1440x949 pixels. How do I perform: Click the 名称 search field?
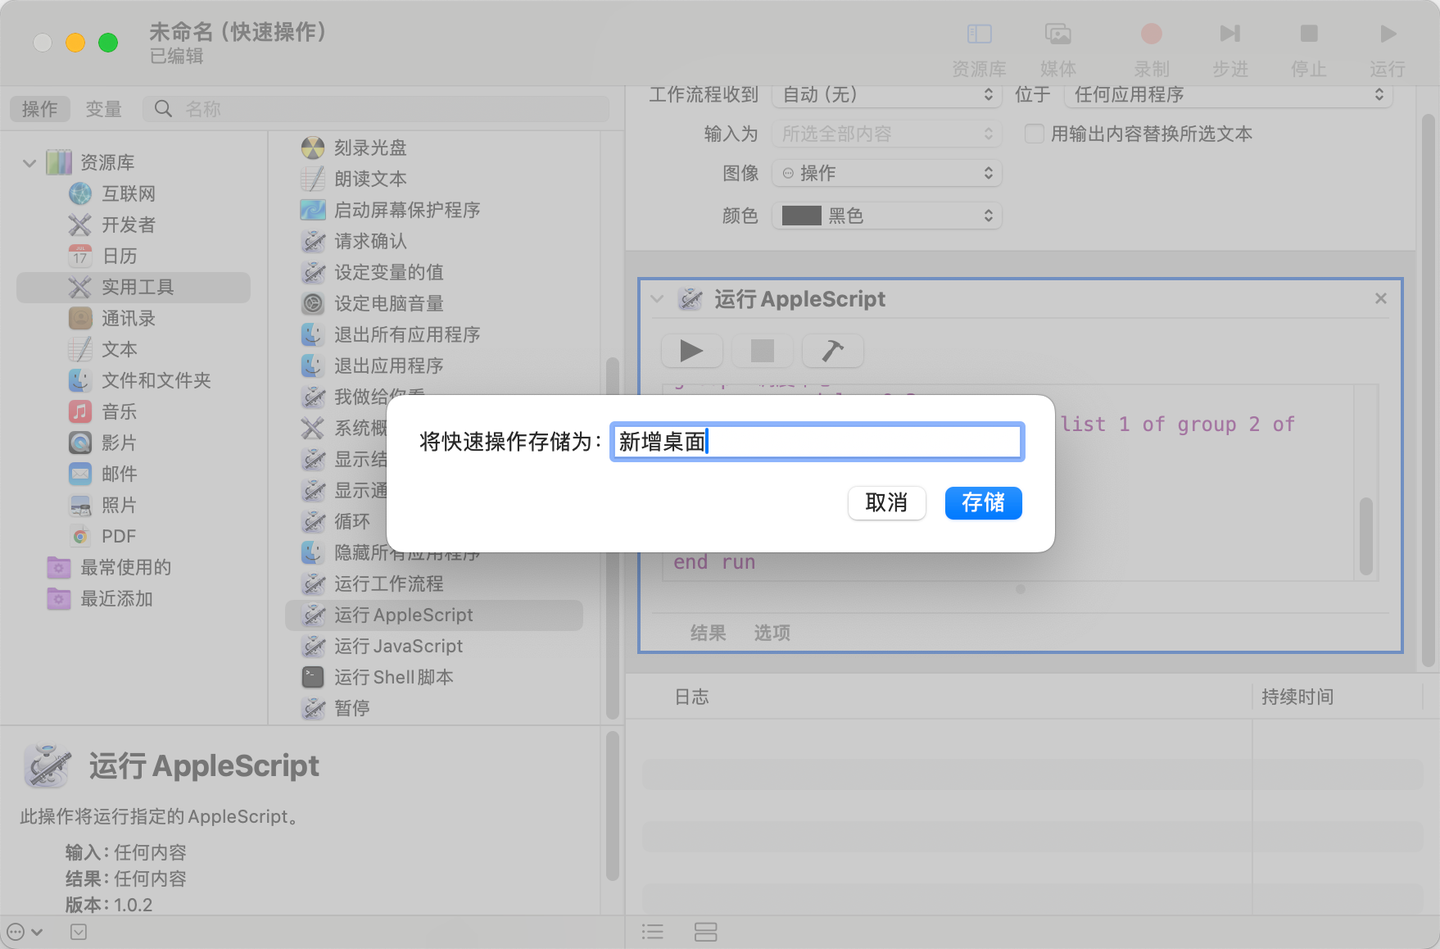(376, 109)
